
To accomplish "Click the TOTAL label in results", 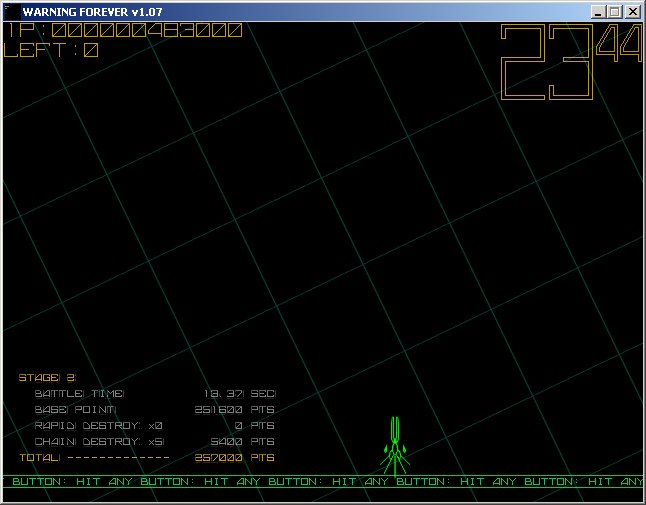I will 40,458.
